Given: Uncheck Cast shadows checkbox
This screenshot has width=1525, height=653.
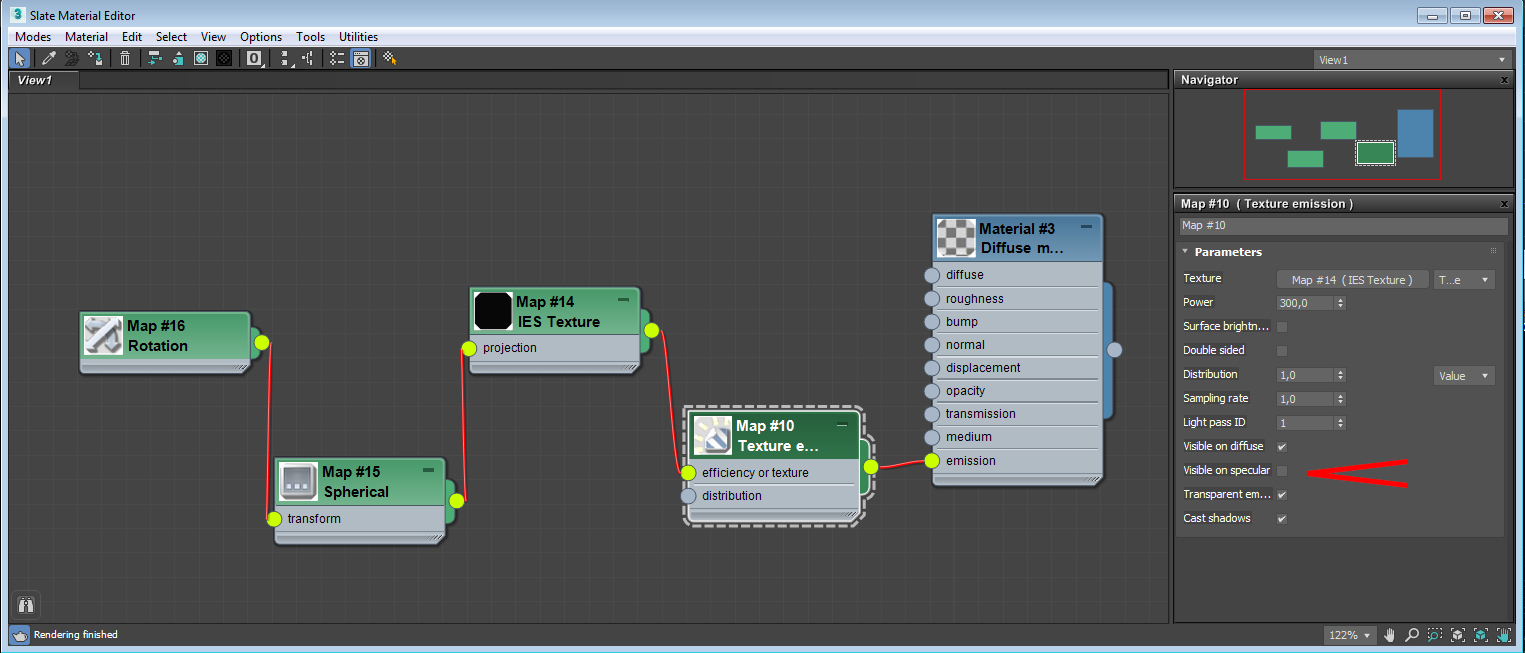Looking at the screenshot, I should click(1282, 519).
